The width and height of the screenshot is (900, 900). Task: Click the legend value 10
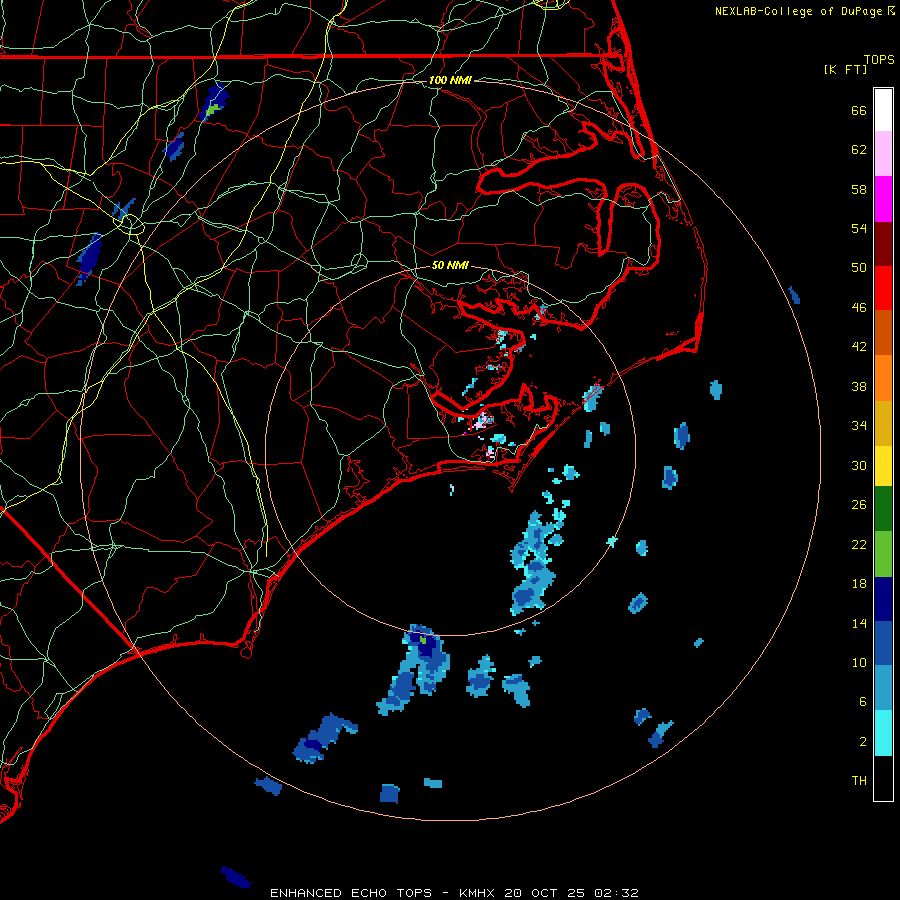859,663
